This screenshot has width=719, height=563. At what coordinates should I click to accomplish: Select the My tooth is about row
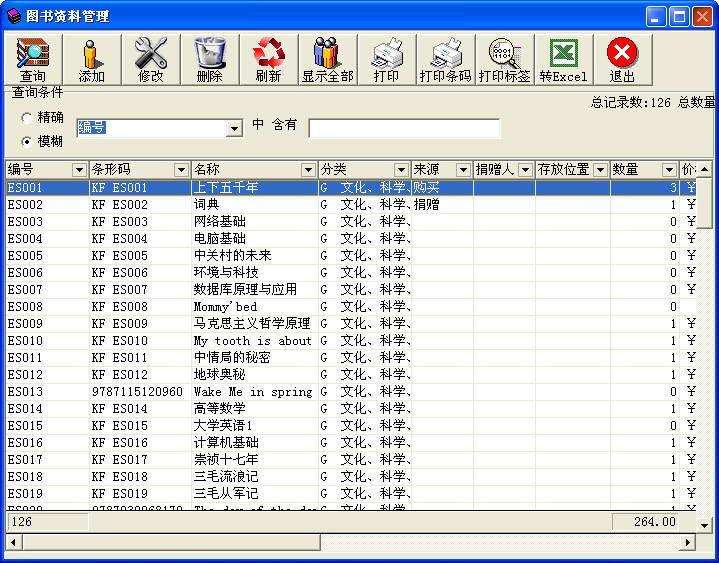tap(351, 341)
